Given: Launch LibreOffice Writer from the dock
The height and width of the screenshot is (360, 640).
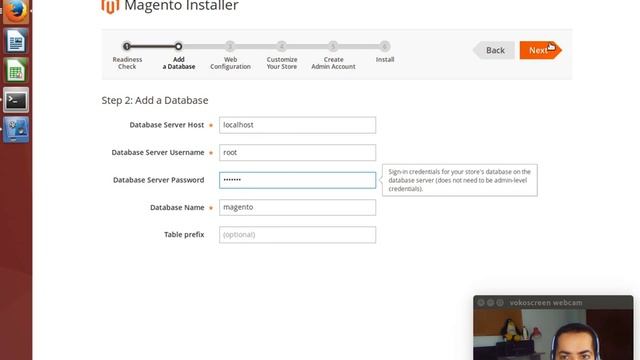Looking at the screenshot, I should (x=16, y=41).
